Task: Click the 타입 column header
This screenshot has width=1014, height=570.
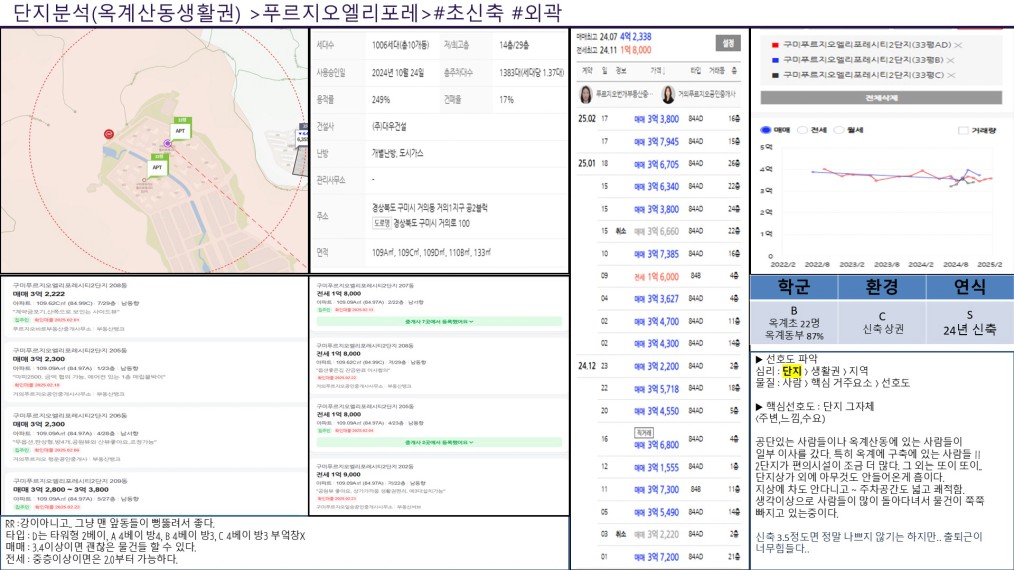Action: [x=696, y=71]
